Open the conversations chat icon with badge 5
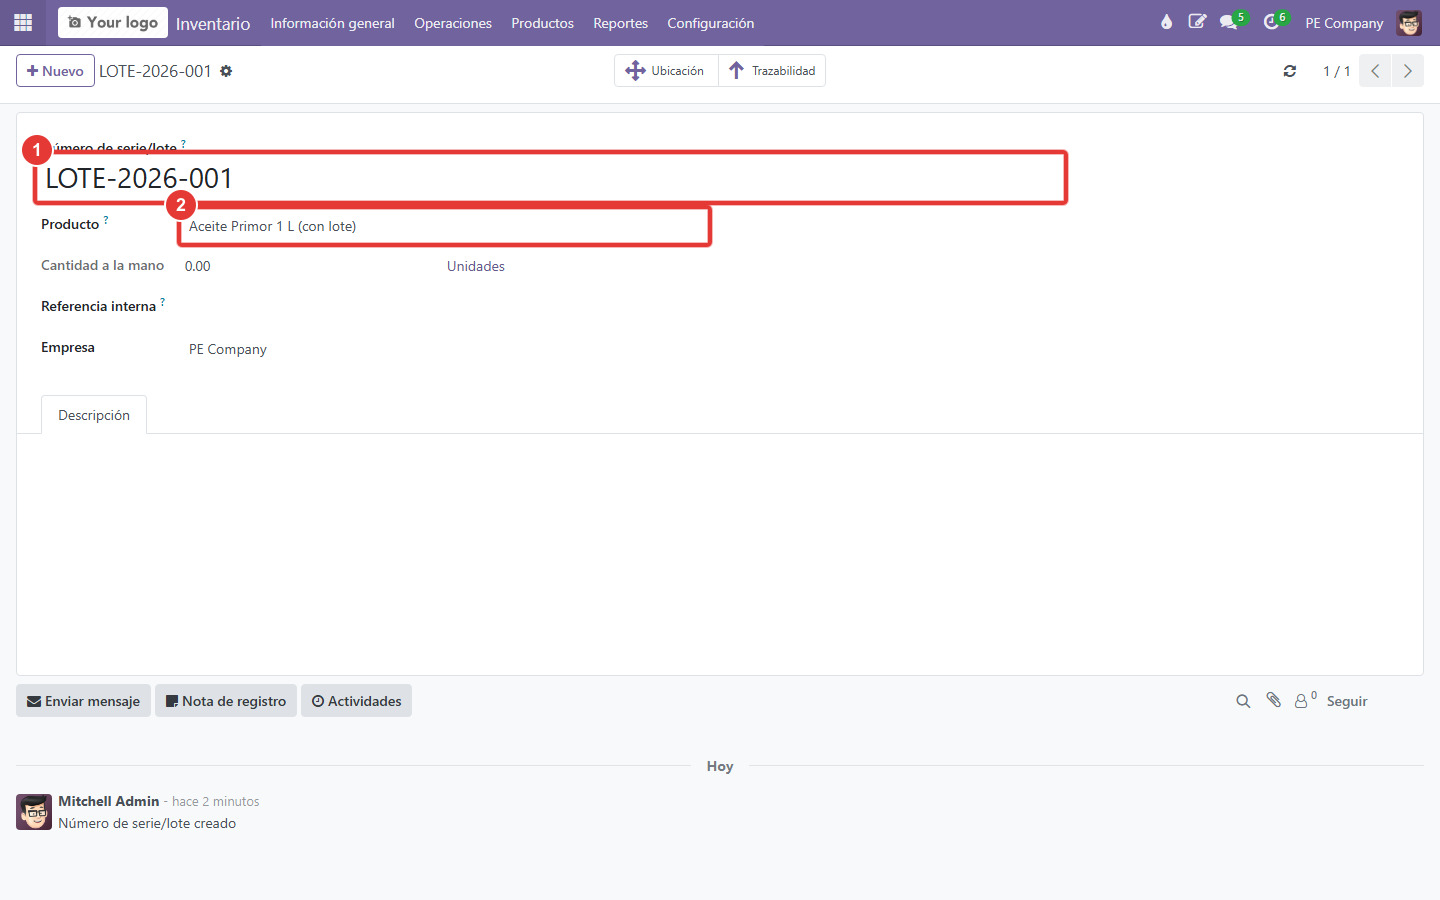The height and width of the screenshot is (900, 1440). pos(1229,22)
